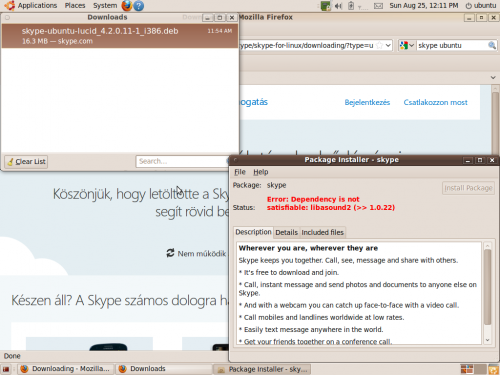This screenshot has height=375, width=500.
Task: Open the Package Installer window menu icon
Action: 235,160
